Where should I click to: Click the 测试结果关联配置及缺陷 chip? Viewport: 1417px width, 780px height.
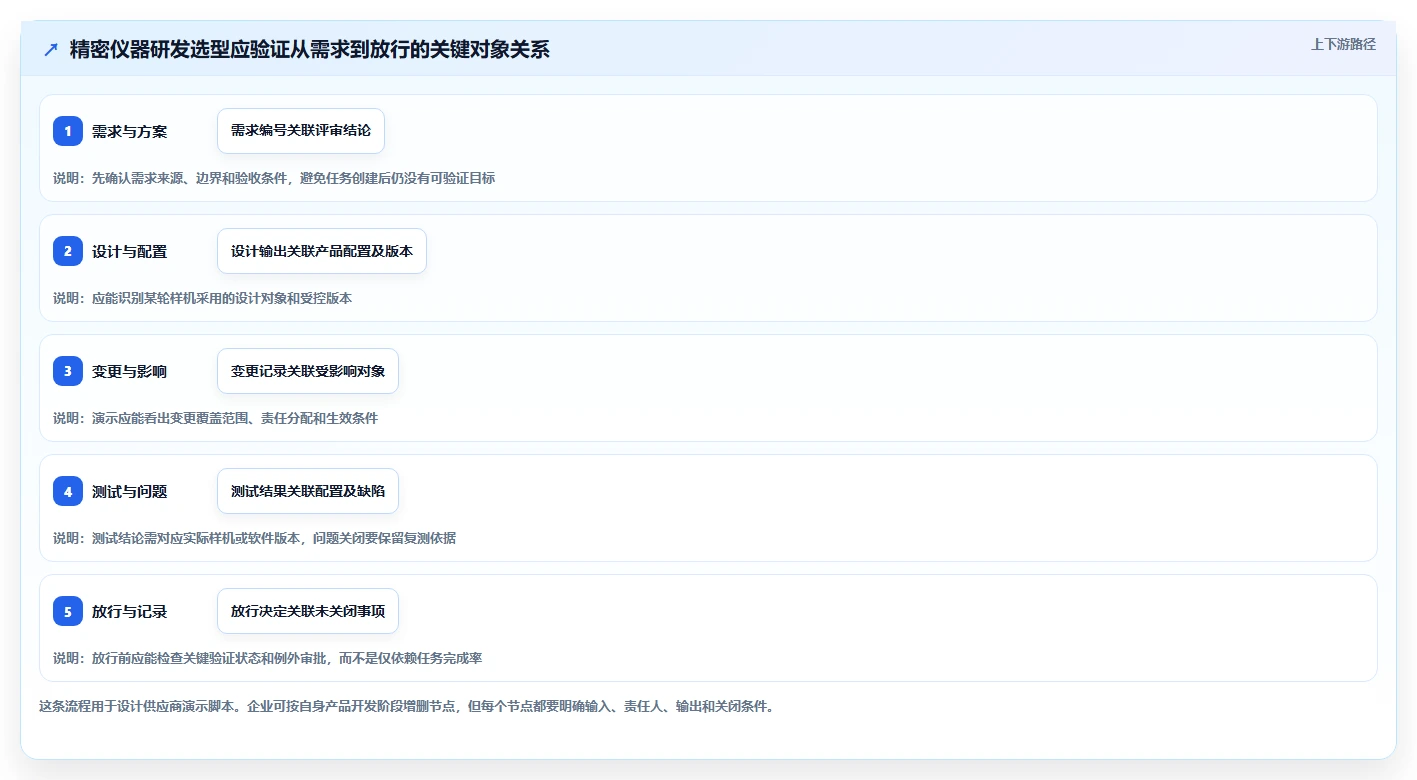[308, 491]
